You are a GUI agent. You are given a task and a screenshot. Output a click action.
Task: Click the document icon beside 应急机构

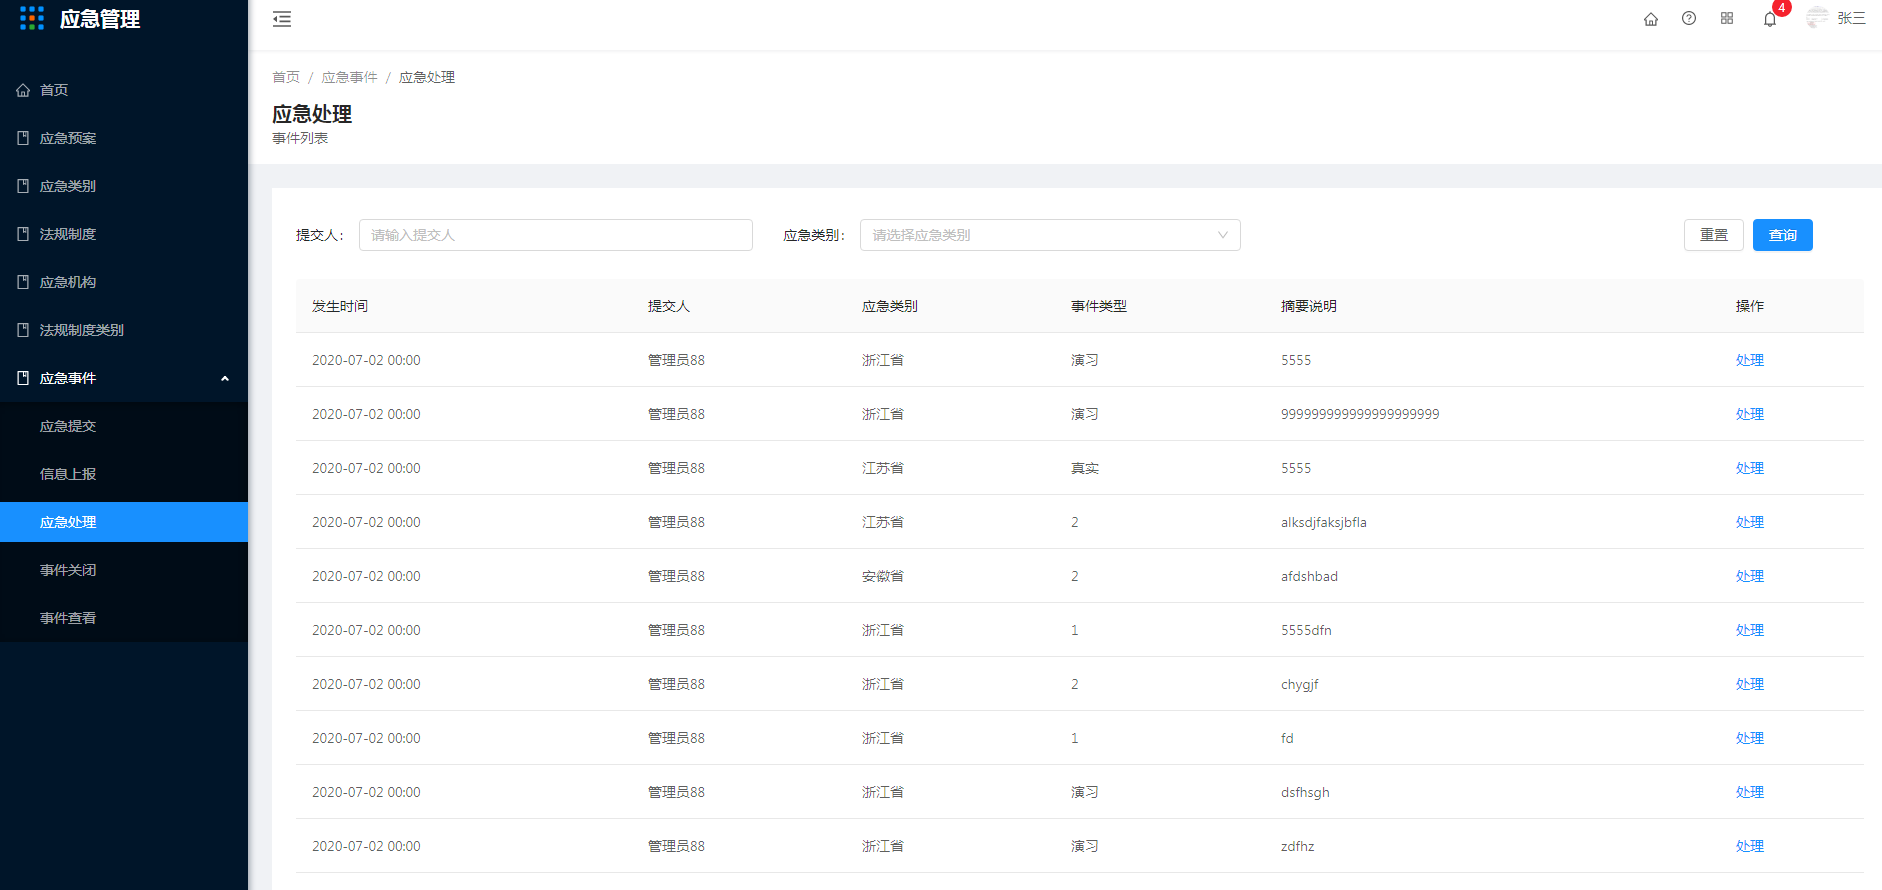[x=23, y=282]
